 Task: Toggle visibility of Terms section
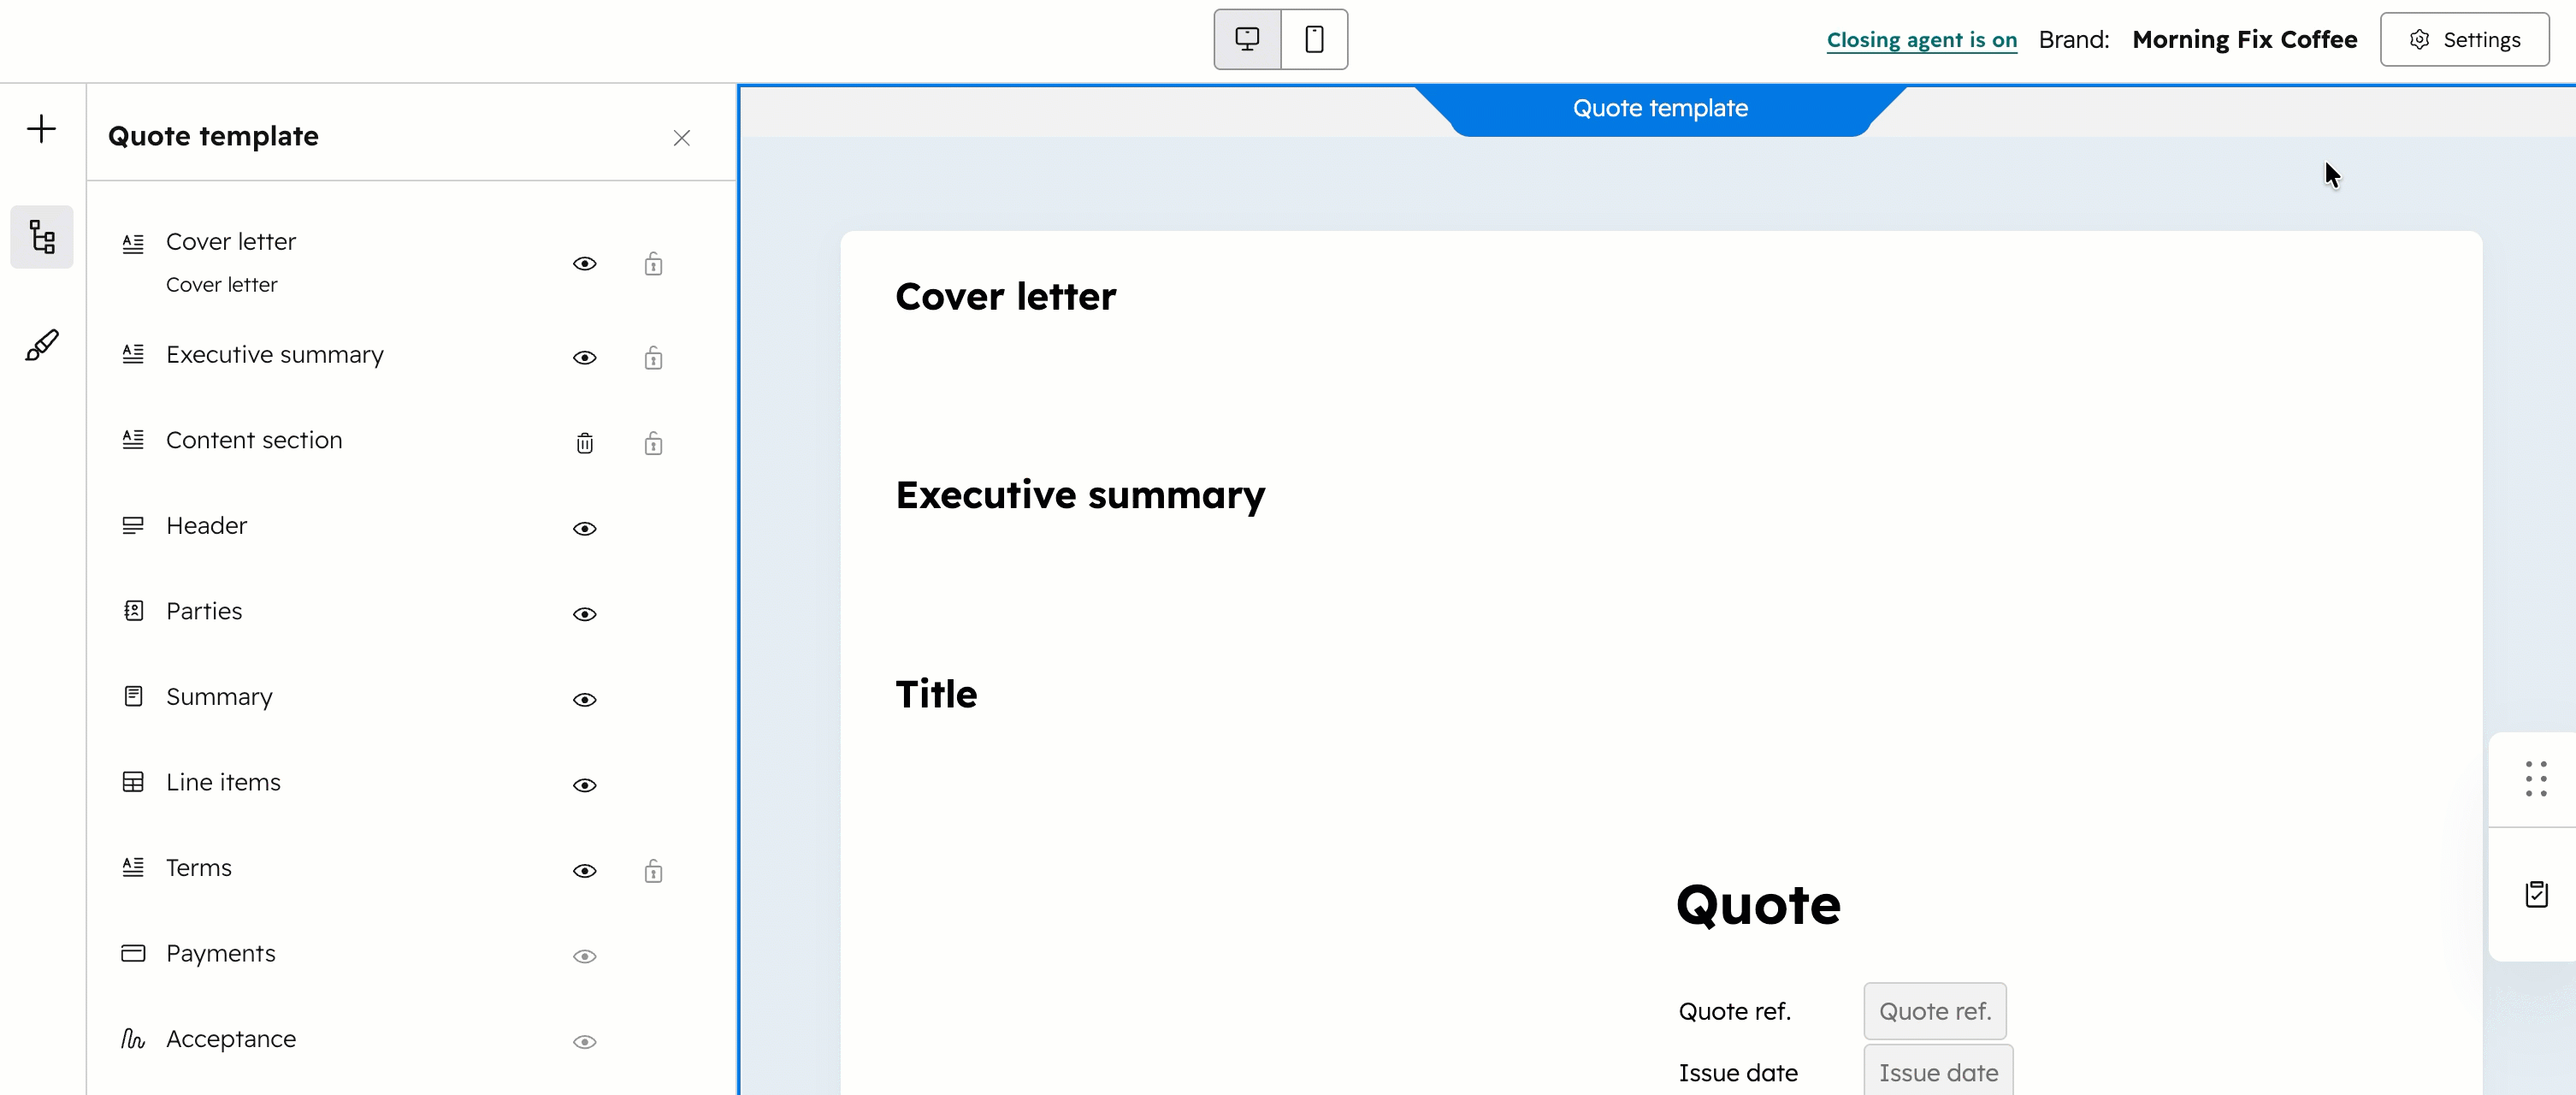(x=585, y=871)
